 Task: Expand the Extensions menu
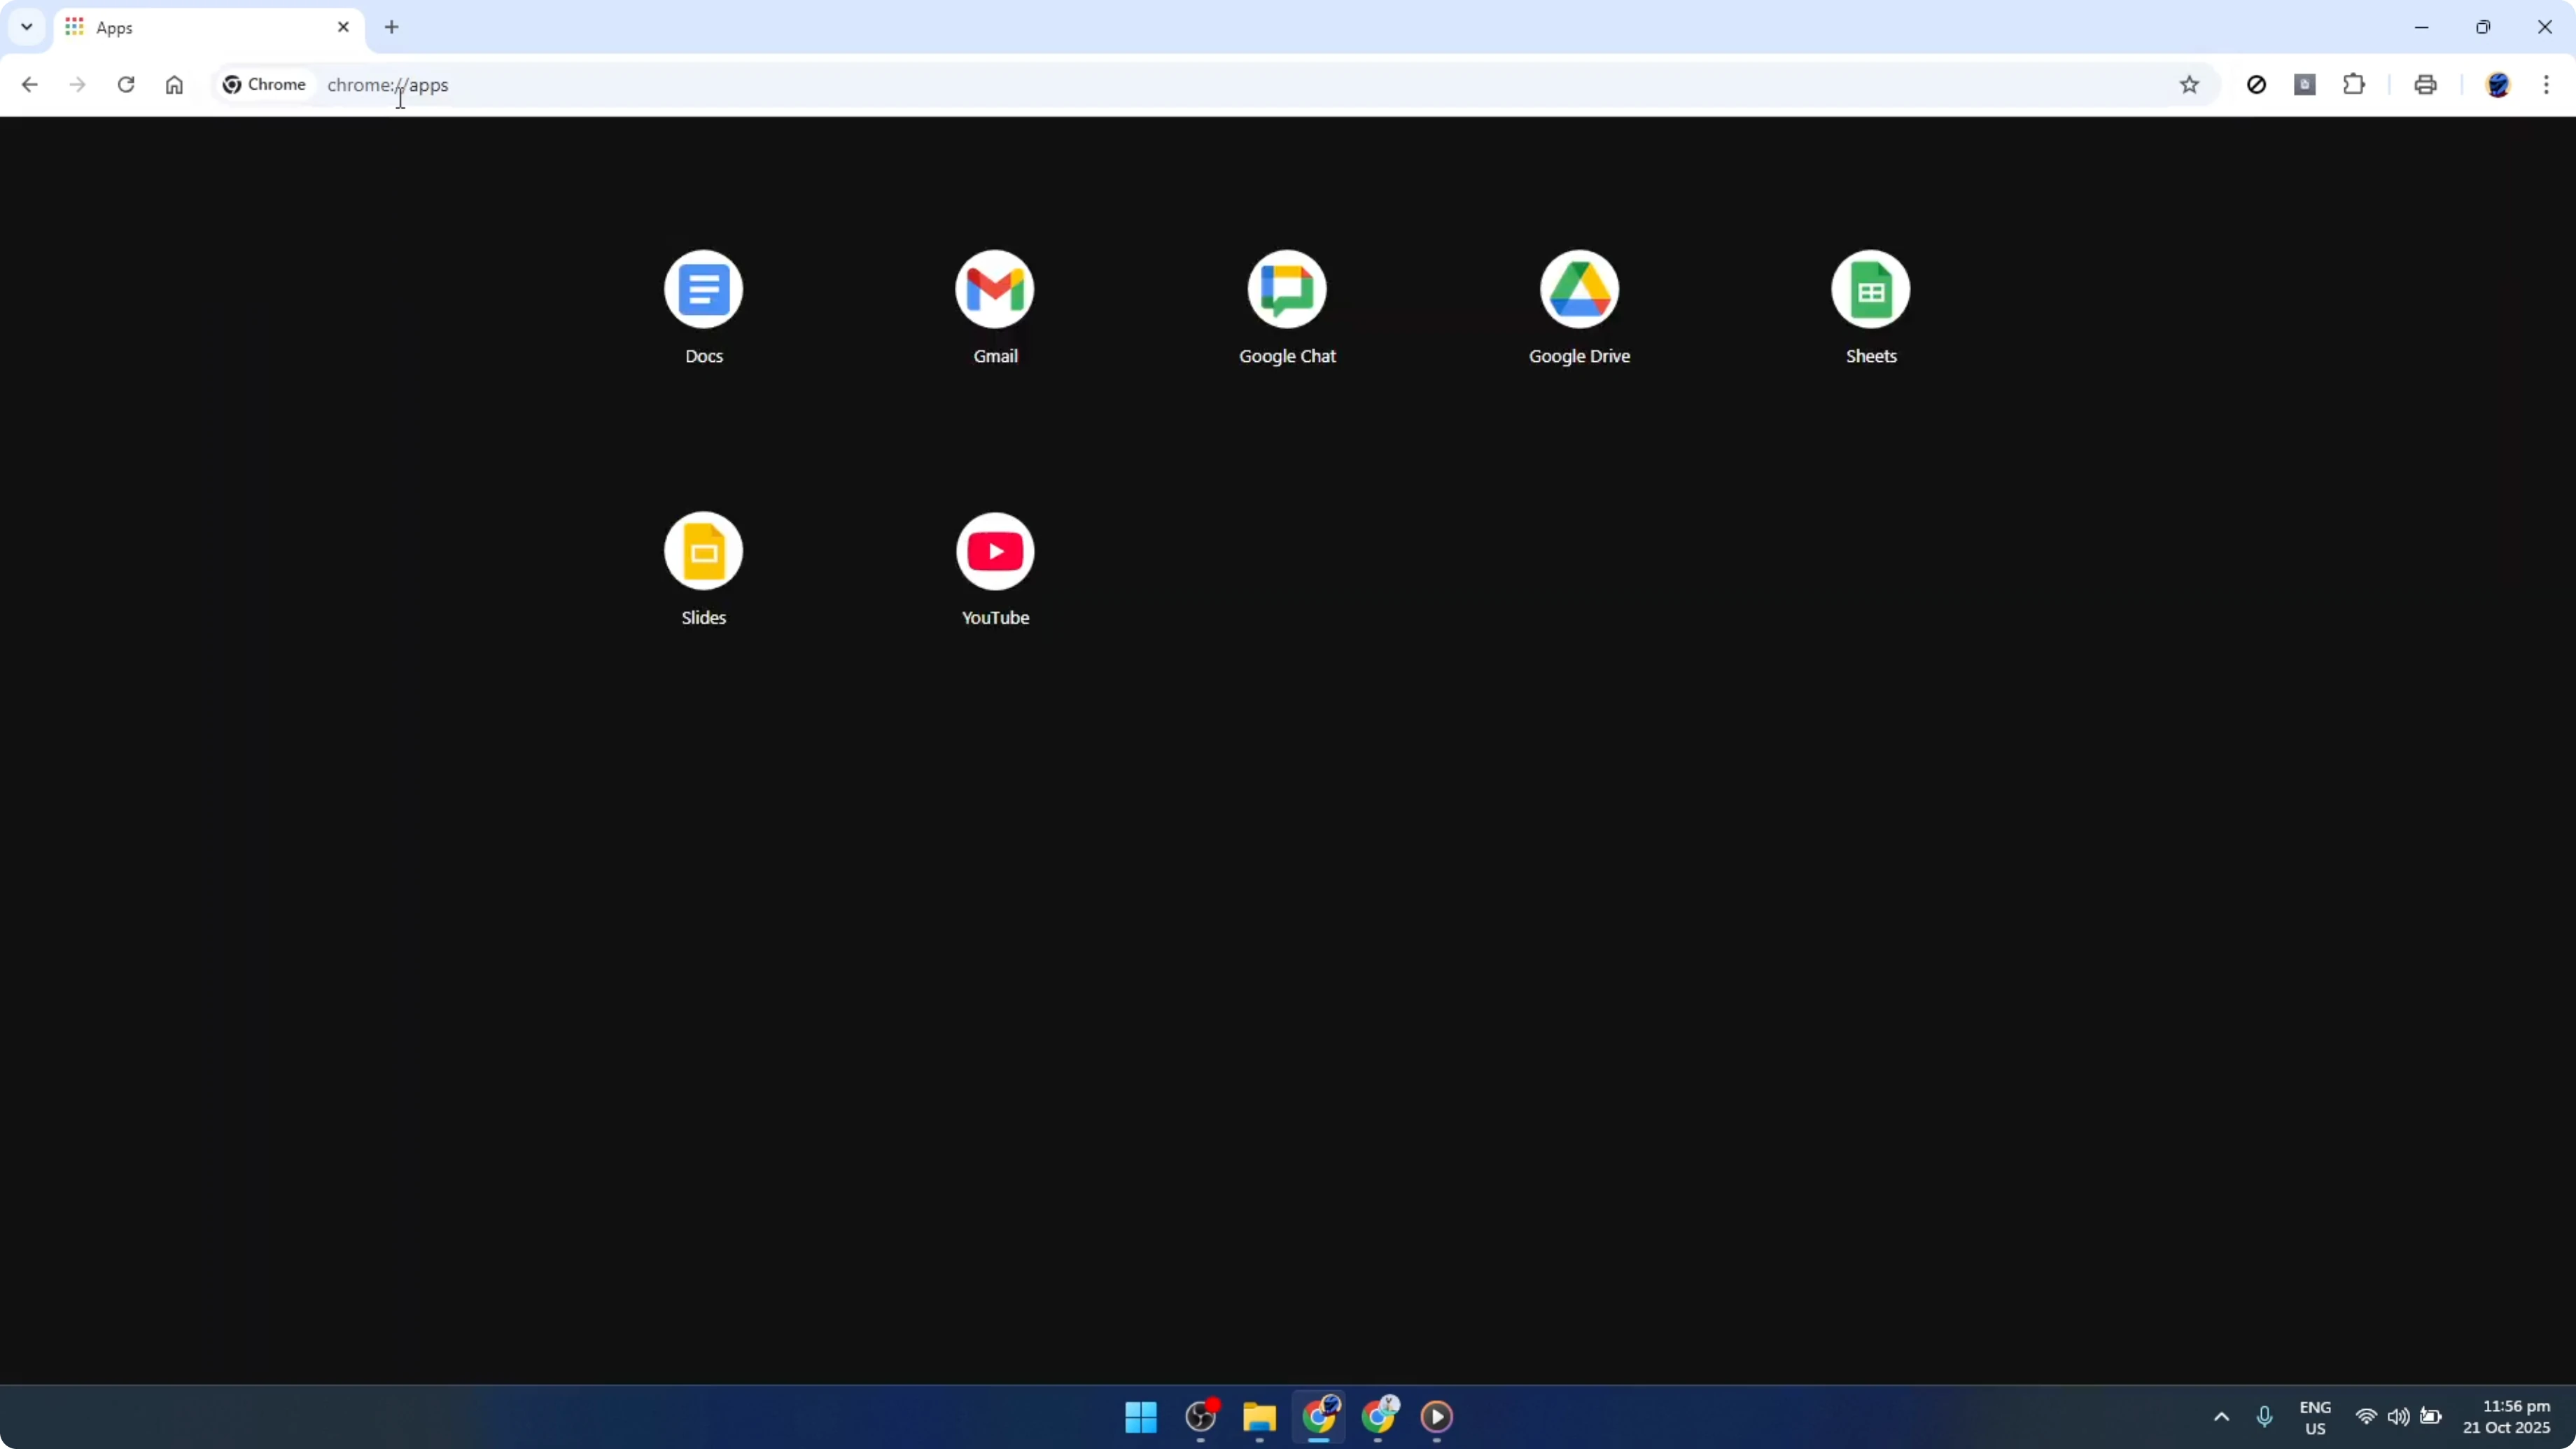2353,85
